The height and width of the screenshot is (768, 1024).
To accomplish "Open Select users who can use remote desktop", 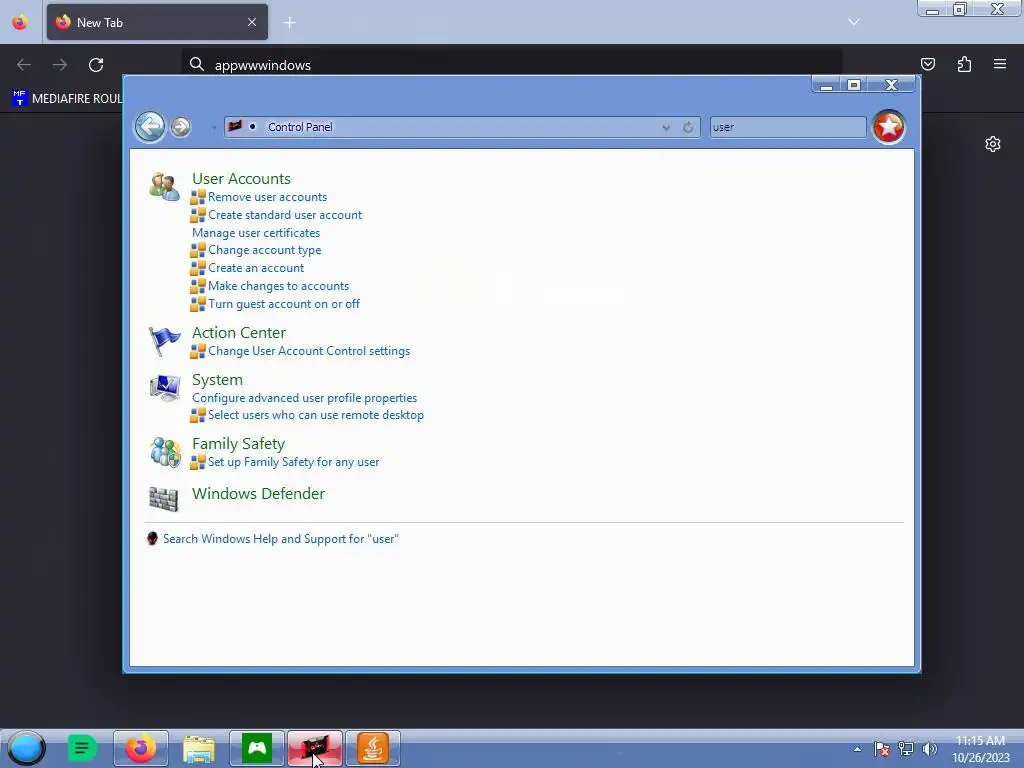I will click(x=315, y=415).
